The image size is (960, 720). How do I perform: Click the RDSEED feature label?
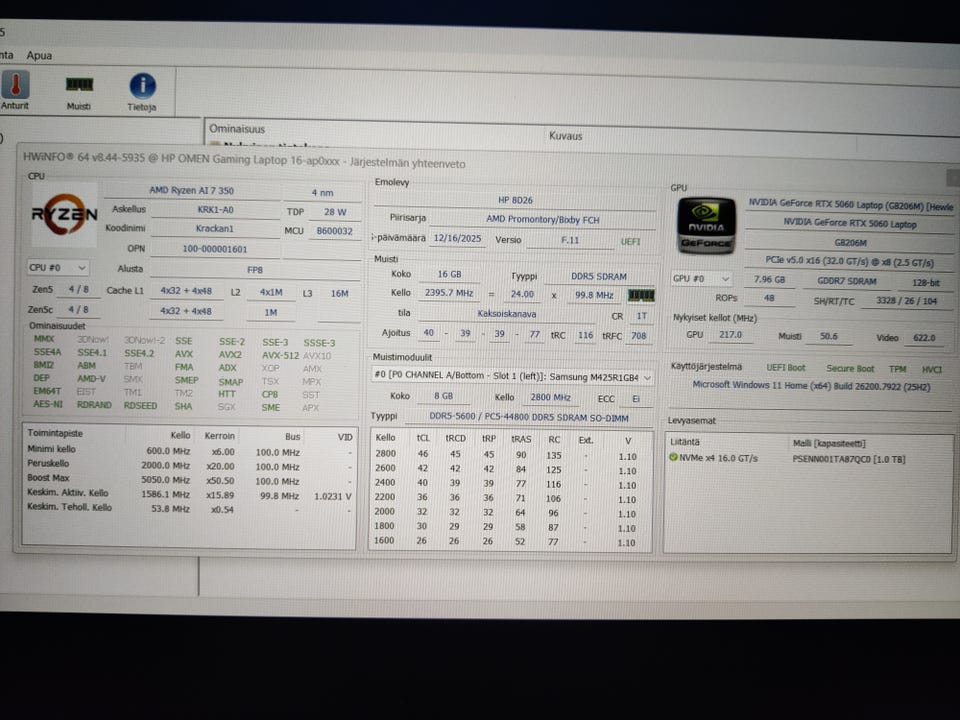[x=140, y=405]
